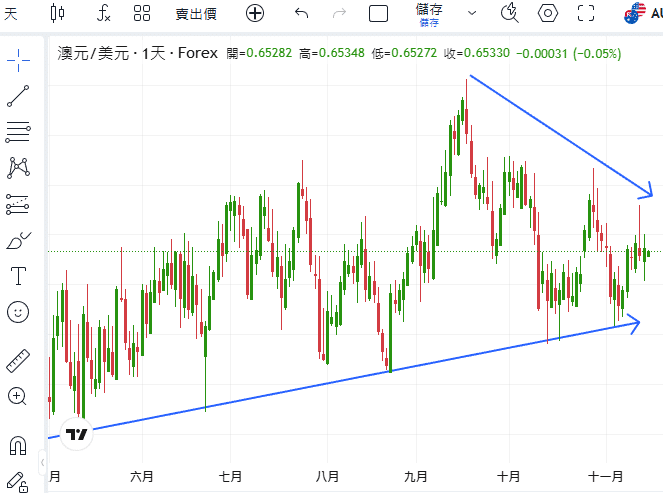
Task: Select the trend line drawing tool
Action: (18, 96)
